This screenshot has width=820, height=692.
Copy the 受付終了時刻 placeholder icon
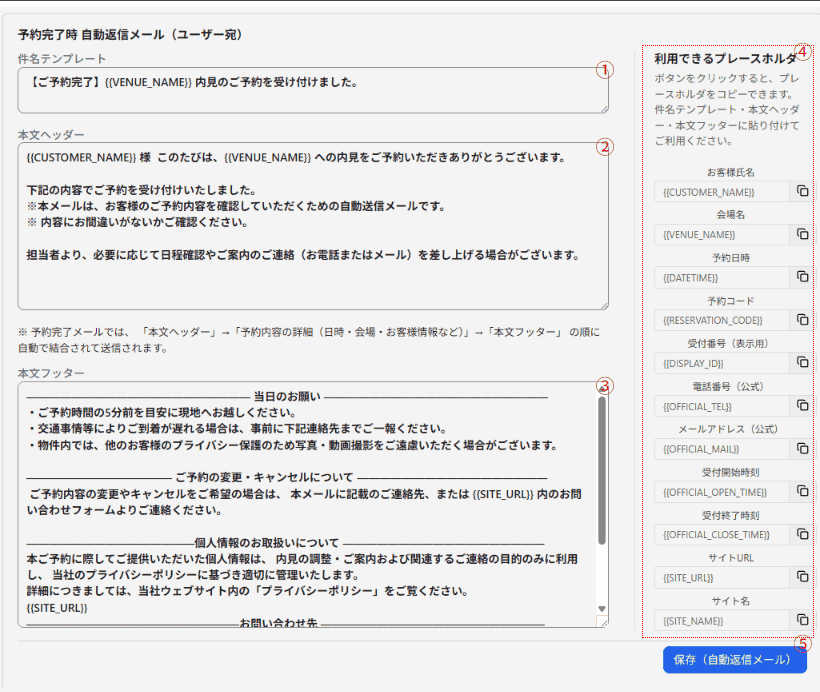click(803, 534)
